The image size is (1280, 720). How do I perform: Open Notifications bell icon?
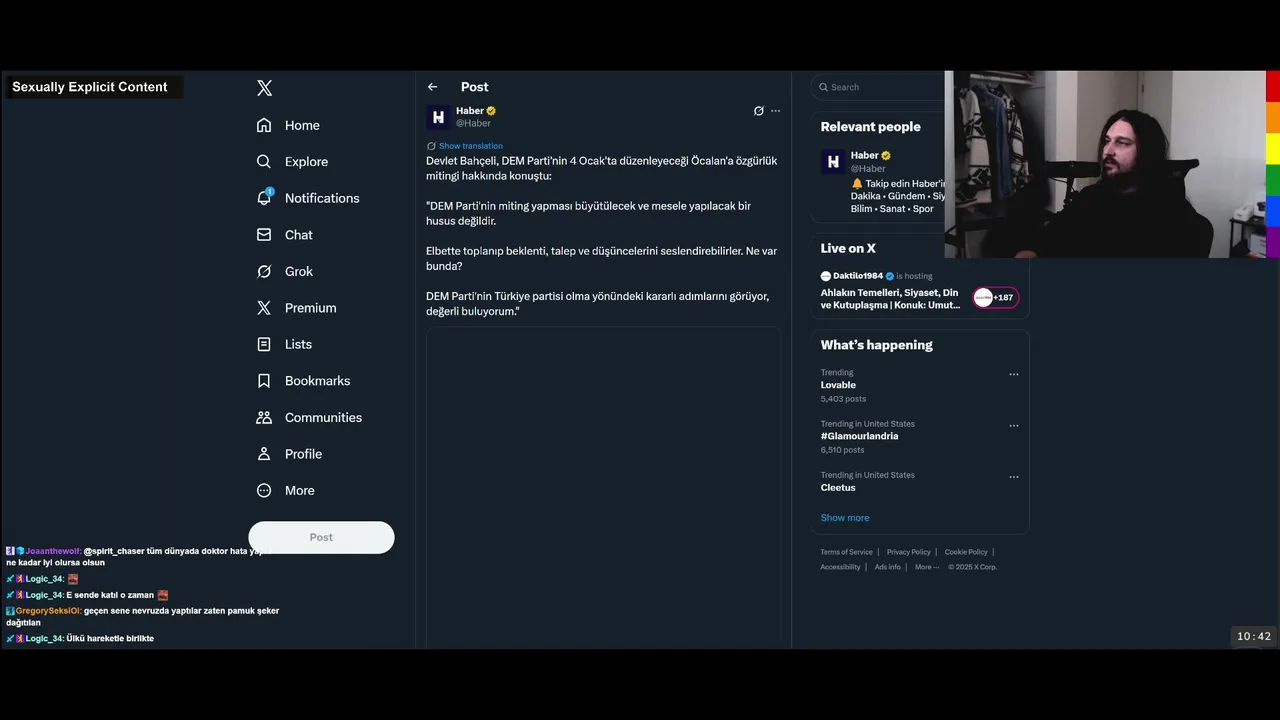[264, 197]
